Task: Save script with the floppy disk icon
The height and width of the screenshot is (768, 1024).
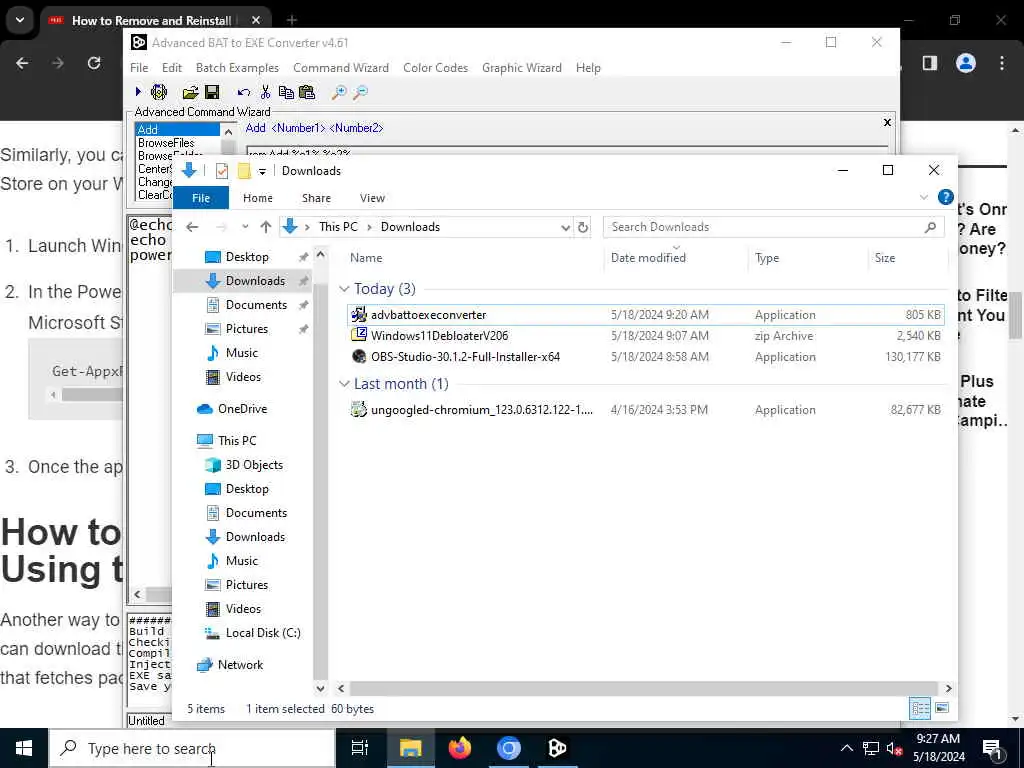Action: point(212,92)
